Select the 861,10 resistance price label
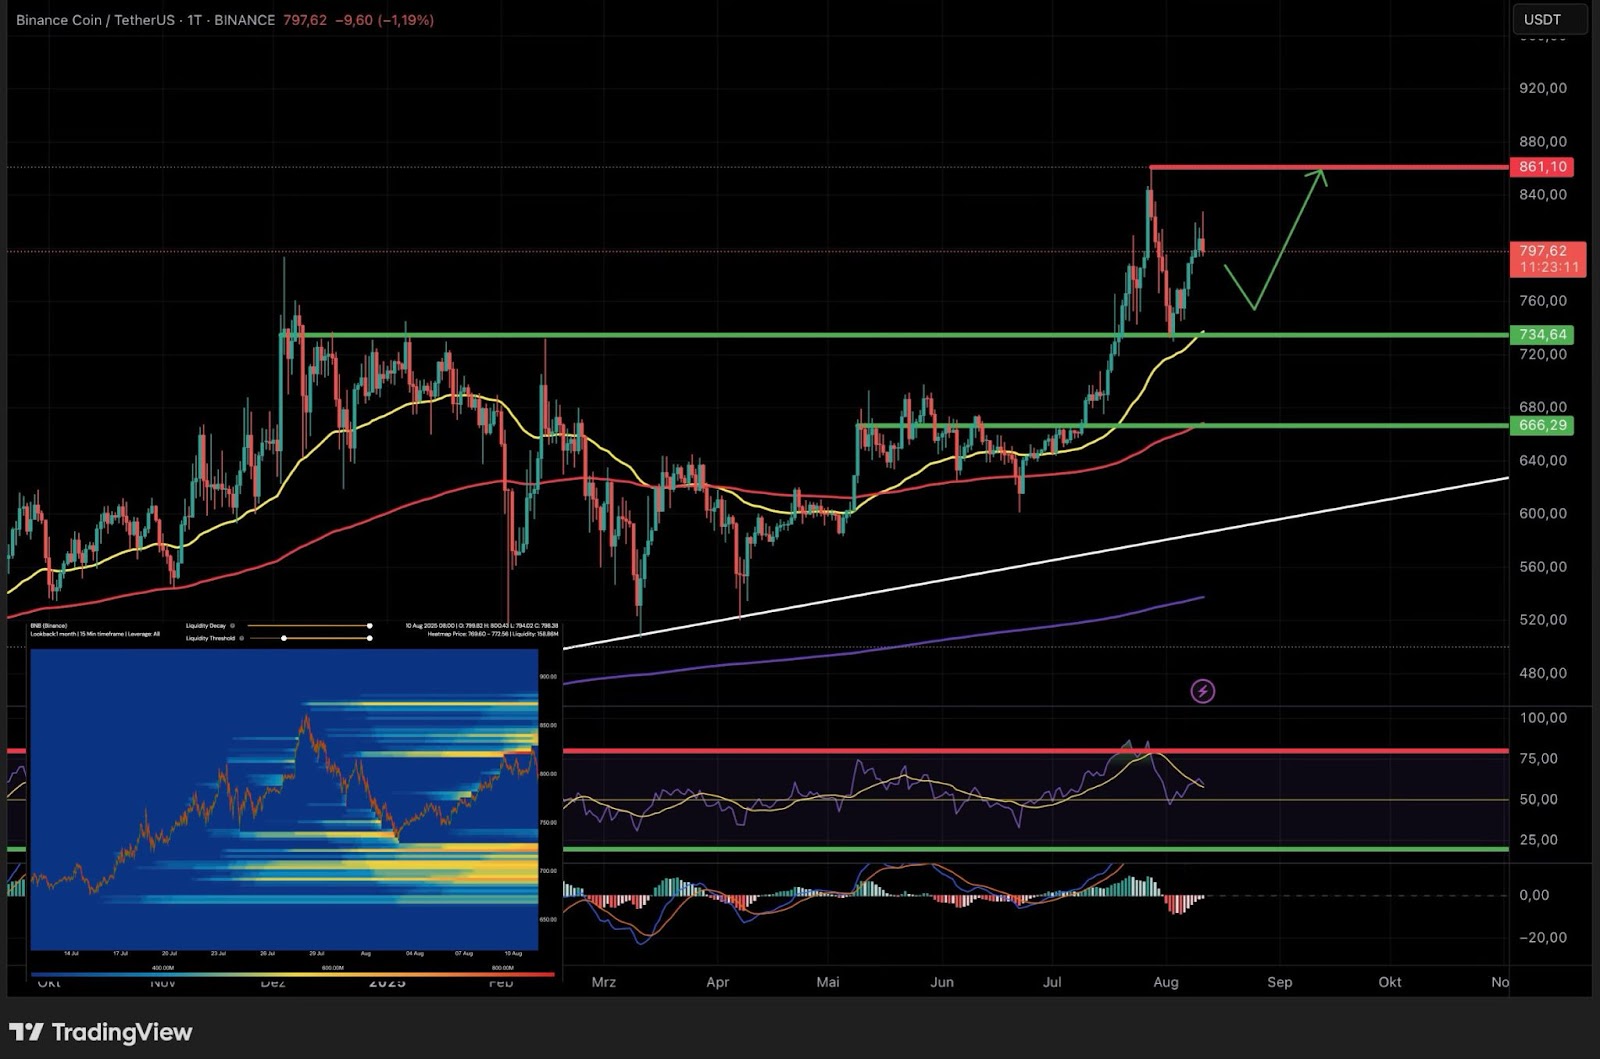This screenshot has width=1600, height=1059. pos(1541,167)
